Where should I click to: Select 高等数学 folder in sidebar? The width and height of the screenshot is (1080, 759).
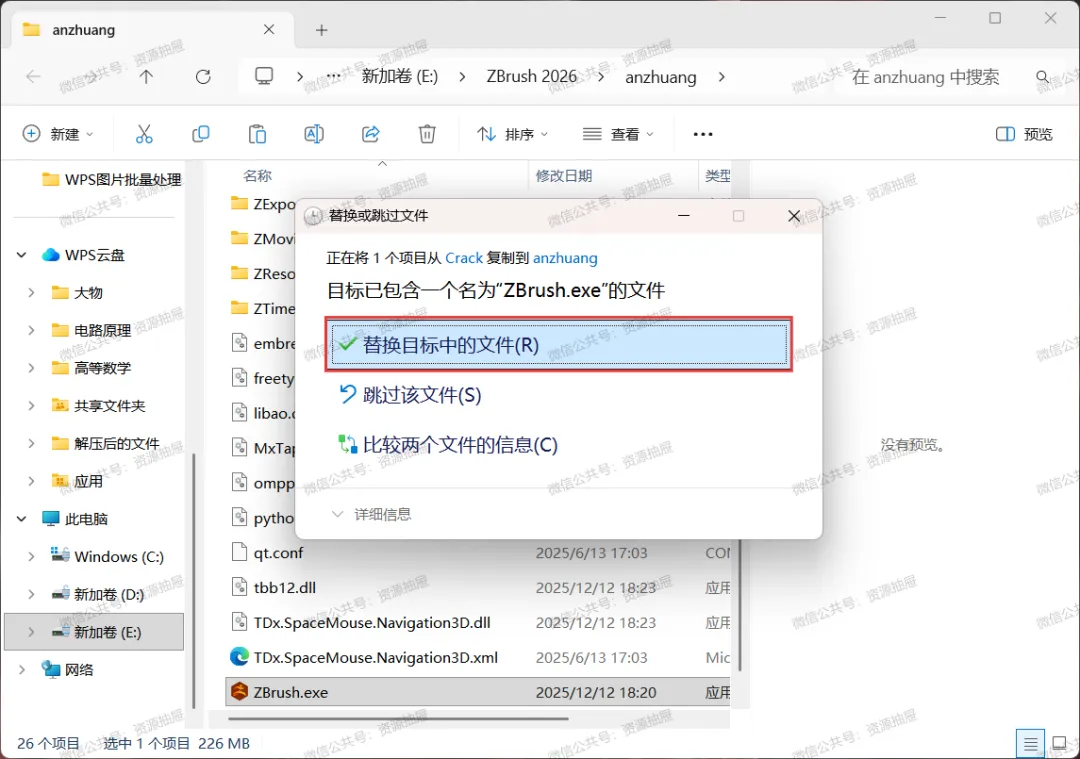tap(102, 368)
